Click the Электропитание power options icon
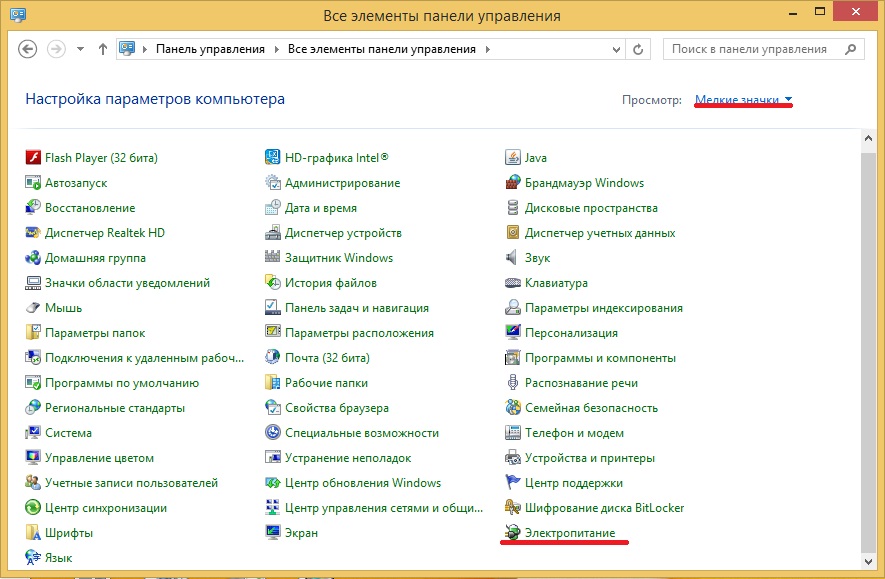 (x=513, y=533)
